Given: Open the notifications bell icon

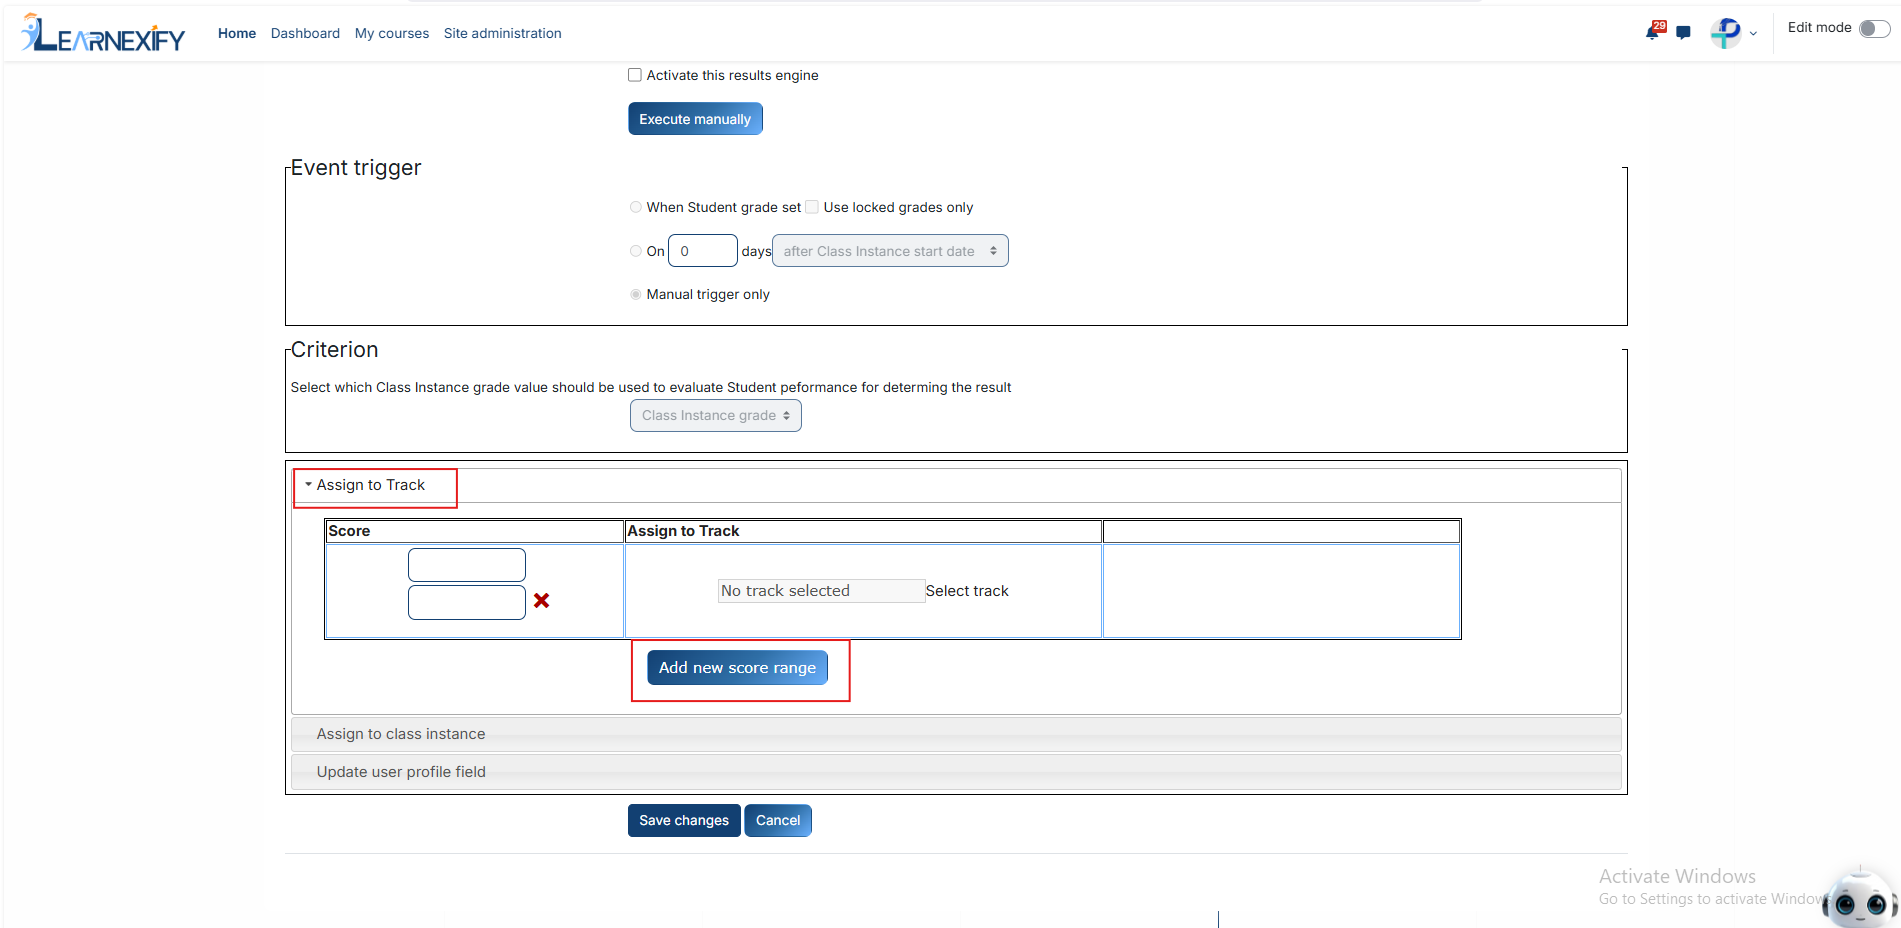Looking at the screenshot, I should pyautogui.click(x=1653, y=32).
